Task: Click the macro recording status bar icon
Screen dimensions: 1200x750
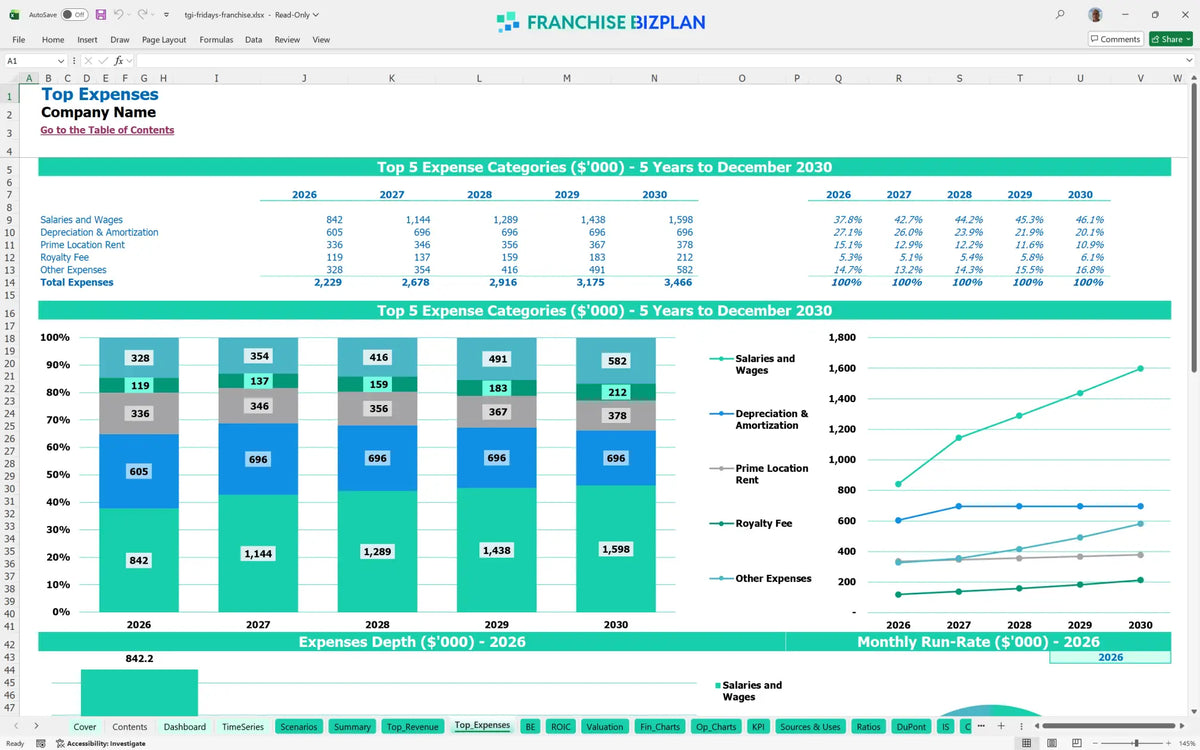Action: [40, 743]
